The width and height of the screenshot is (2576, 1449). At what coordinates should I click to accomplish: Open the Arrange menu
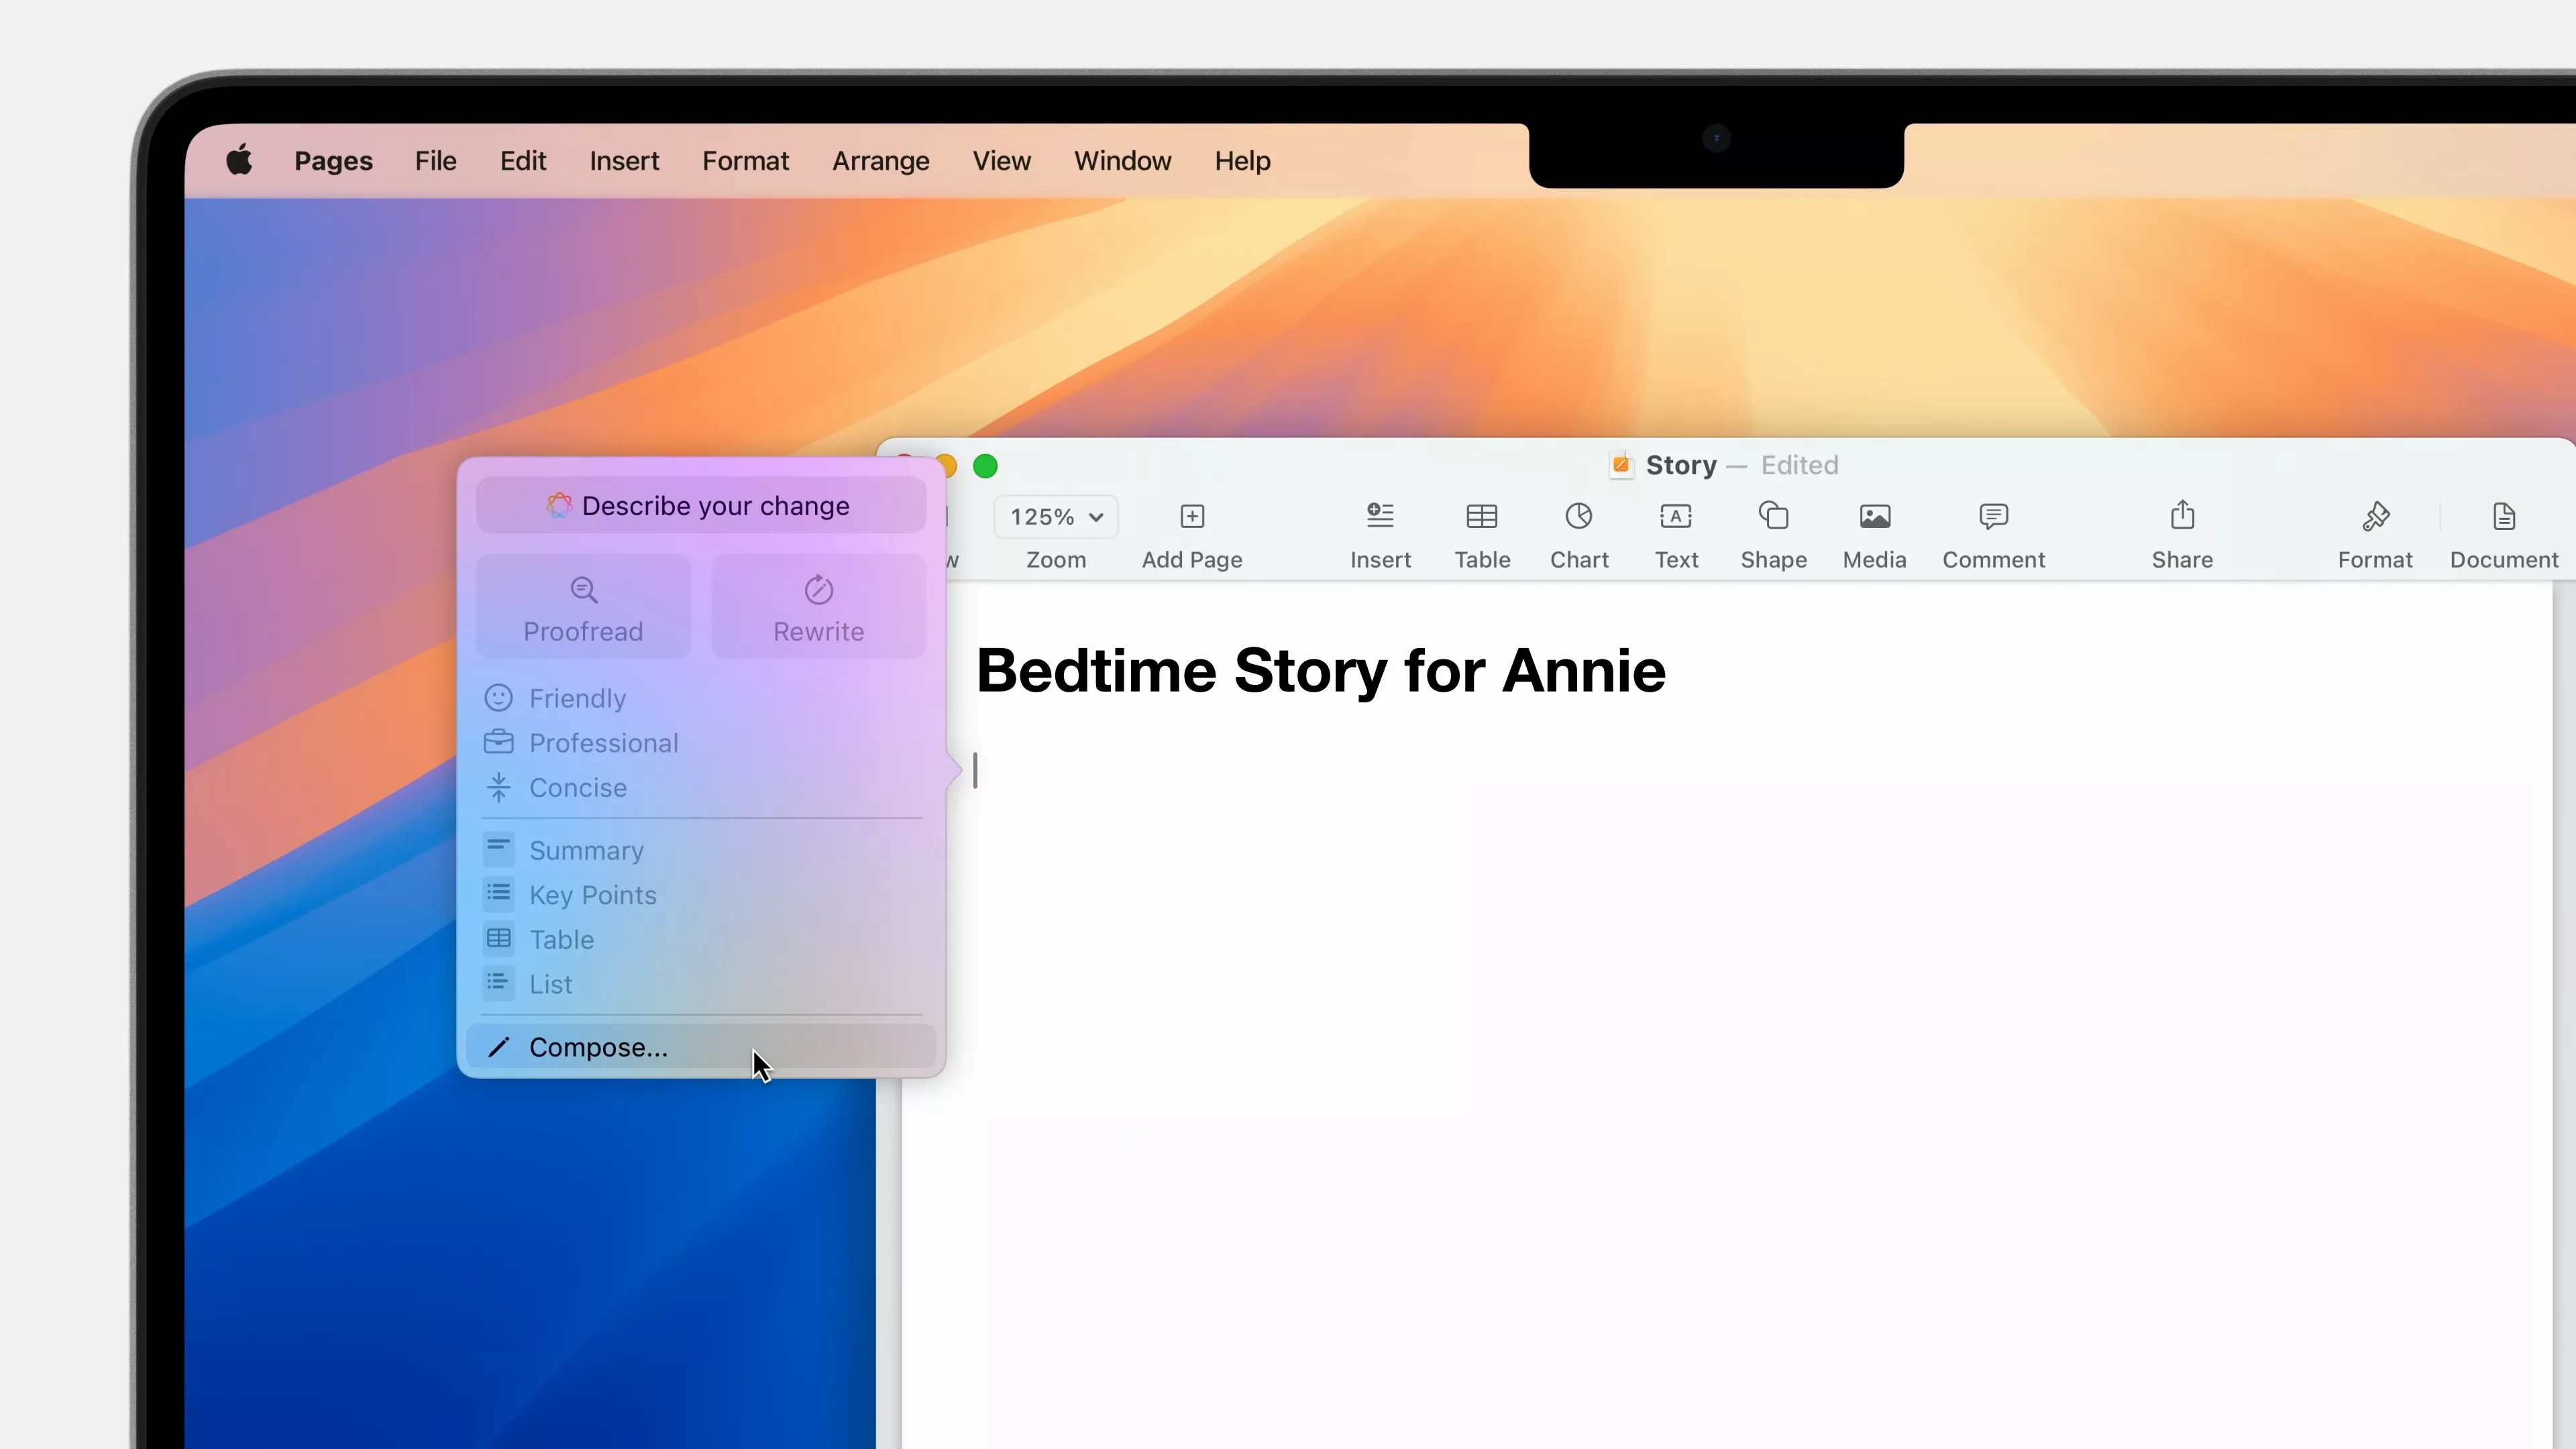coord(881,161)
